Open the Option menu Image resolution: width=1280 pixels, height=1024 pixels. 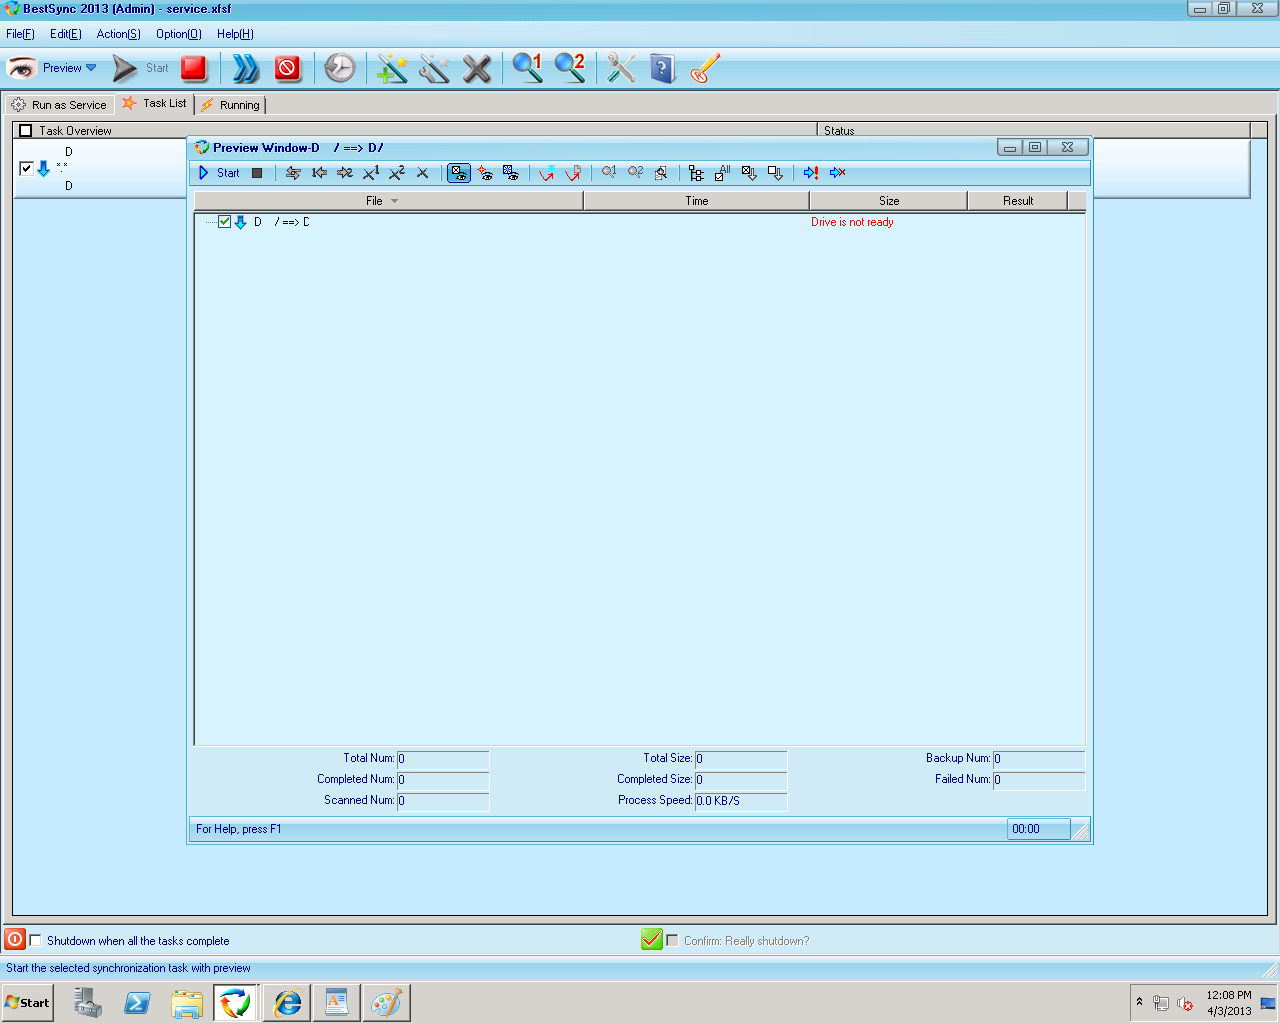[x=179, y=34]
